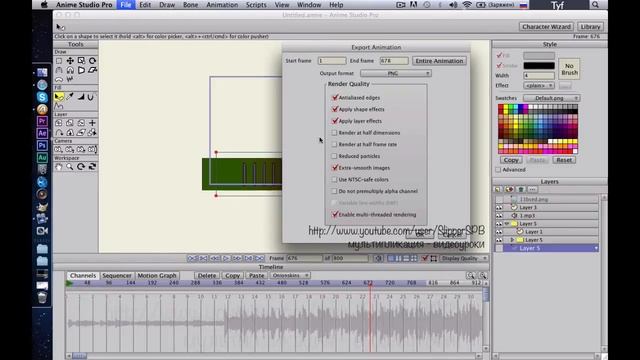Viewport: 640px width, 360px height.
Task: Disable multi-threaded rendering checkbox
Action: [x=335, y=214]
